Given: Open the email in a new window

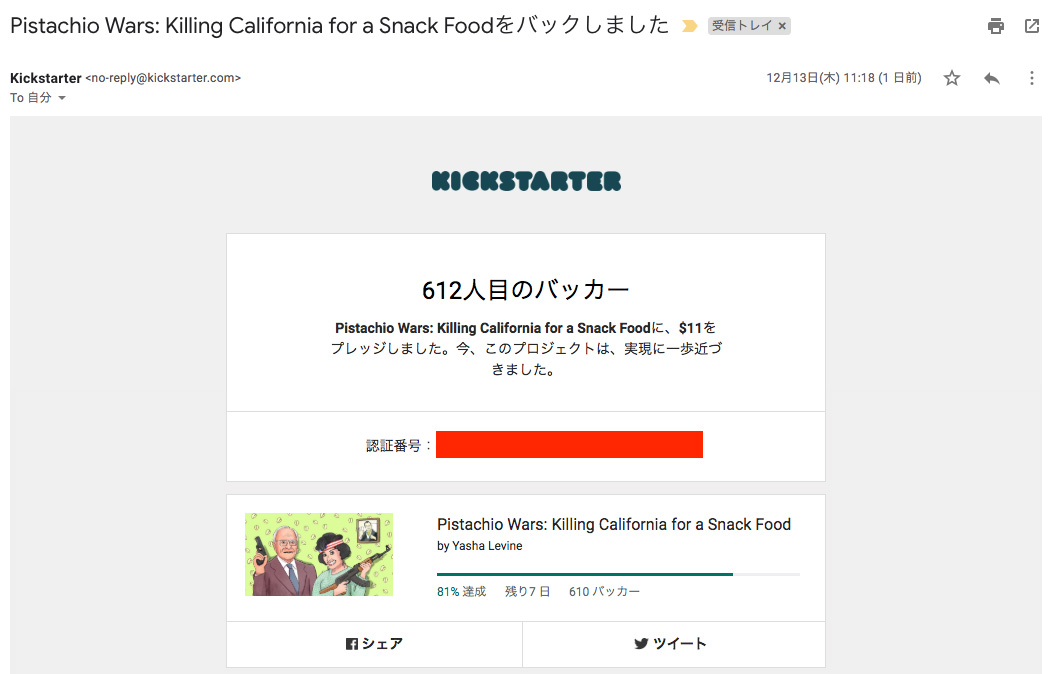Looking at the screenshot, I should coord(1032,27).
